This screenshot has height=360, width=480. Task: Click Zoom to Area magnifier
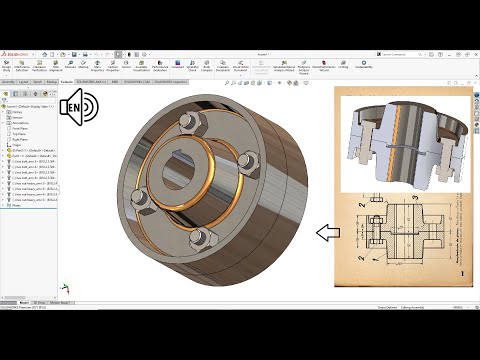pos(233,83)
